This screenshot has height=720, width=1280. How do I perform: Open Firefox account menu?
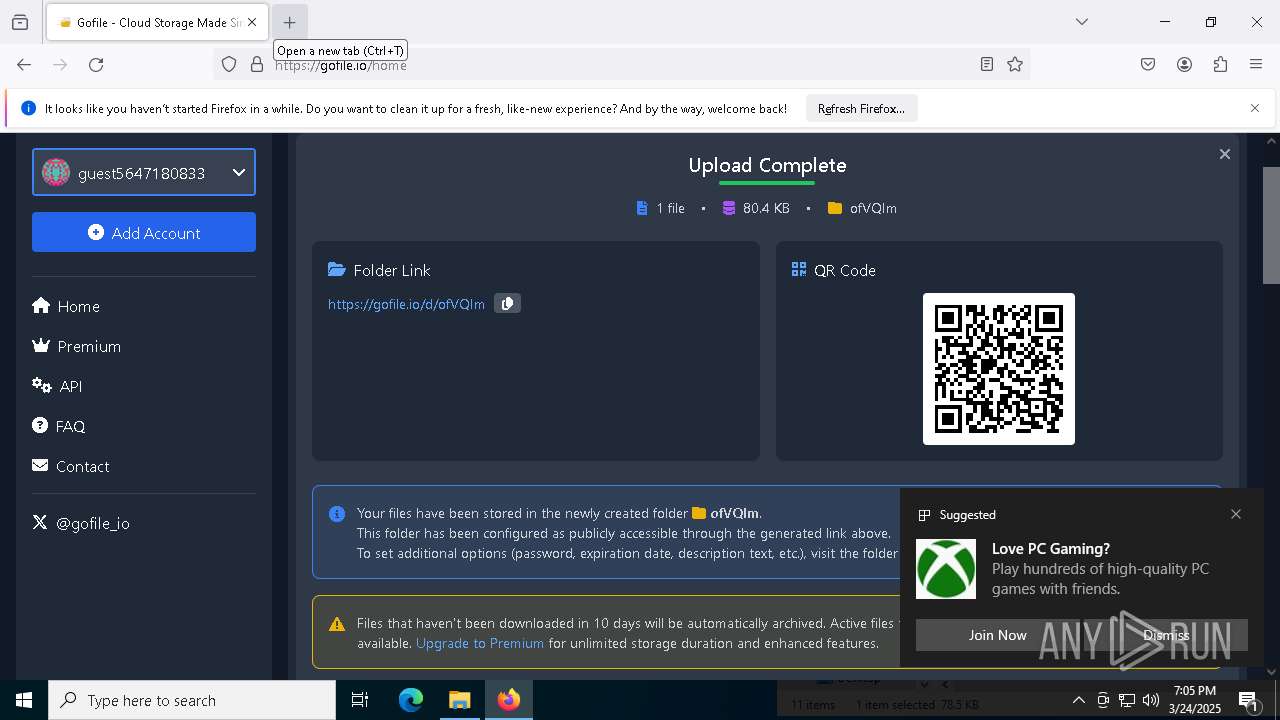pos(1184,65)
